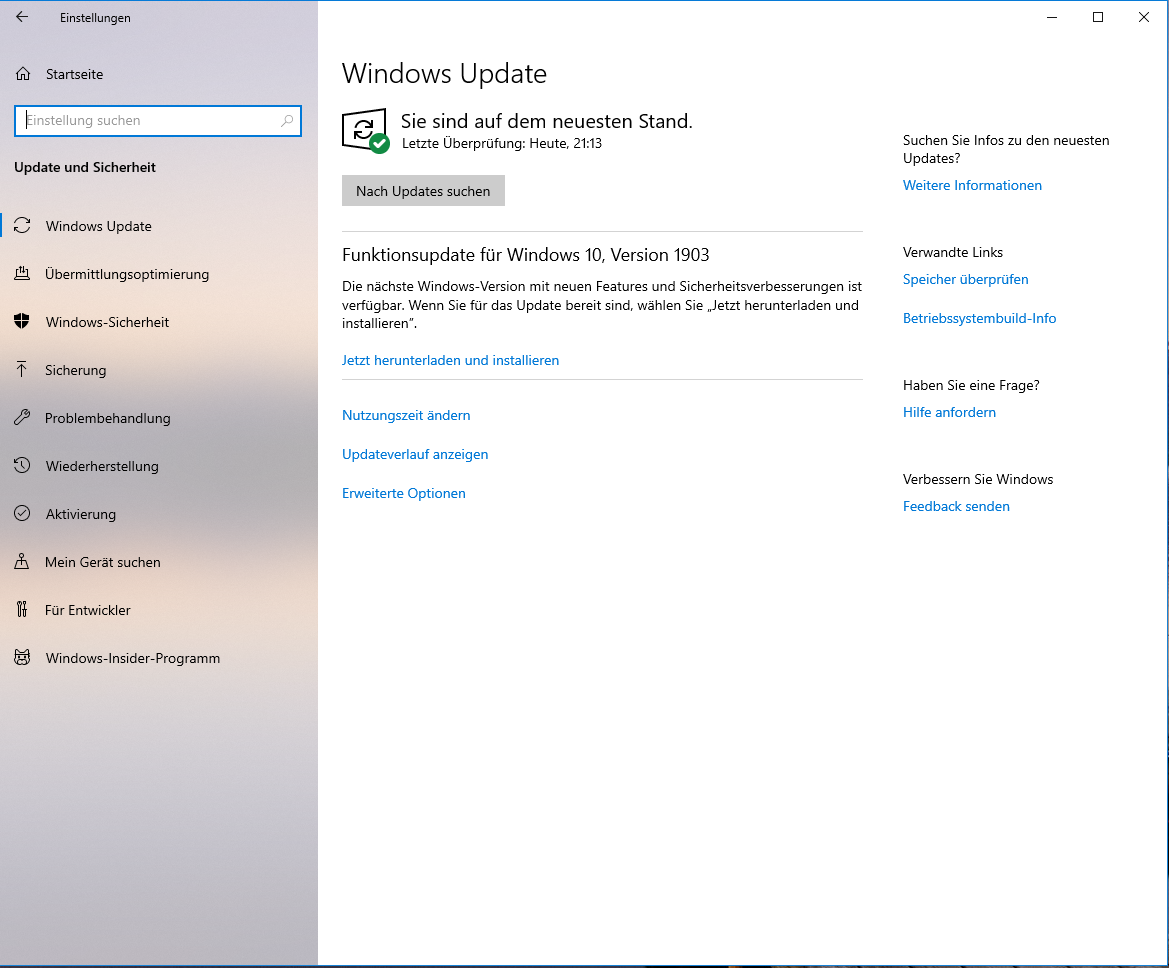This screenshot has height=968, width=1169.
Task: Click the back arrow icon
Action: pyautogui.click(x=22, y=16)
